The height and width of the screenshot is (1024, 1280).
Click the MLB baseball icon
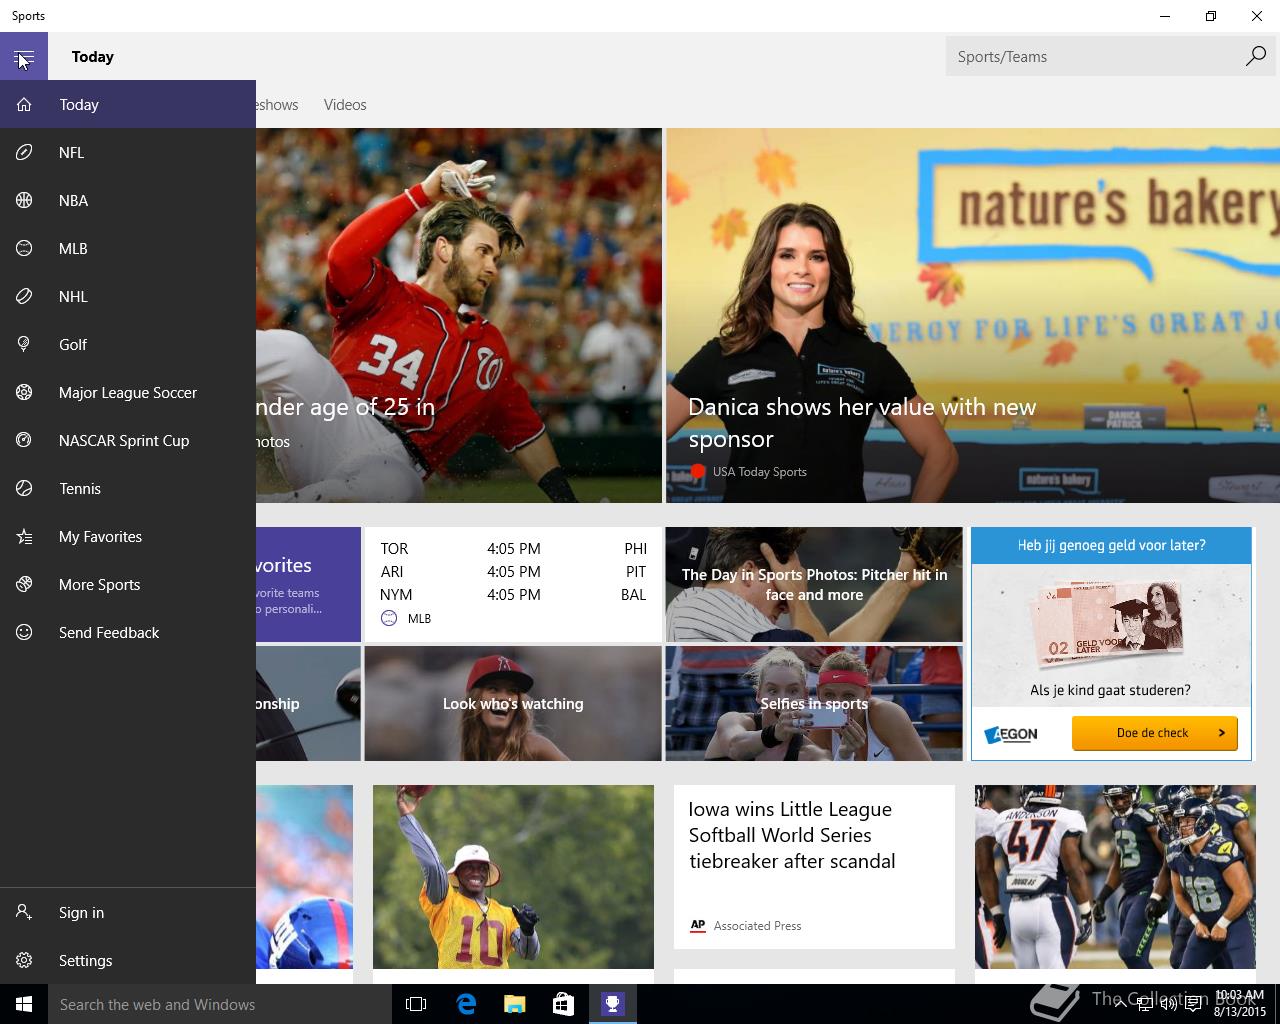[24, 248]
